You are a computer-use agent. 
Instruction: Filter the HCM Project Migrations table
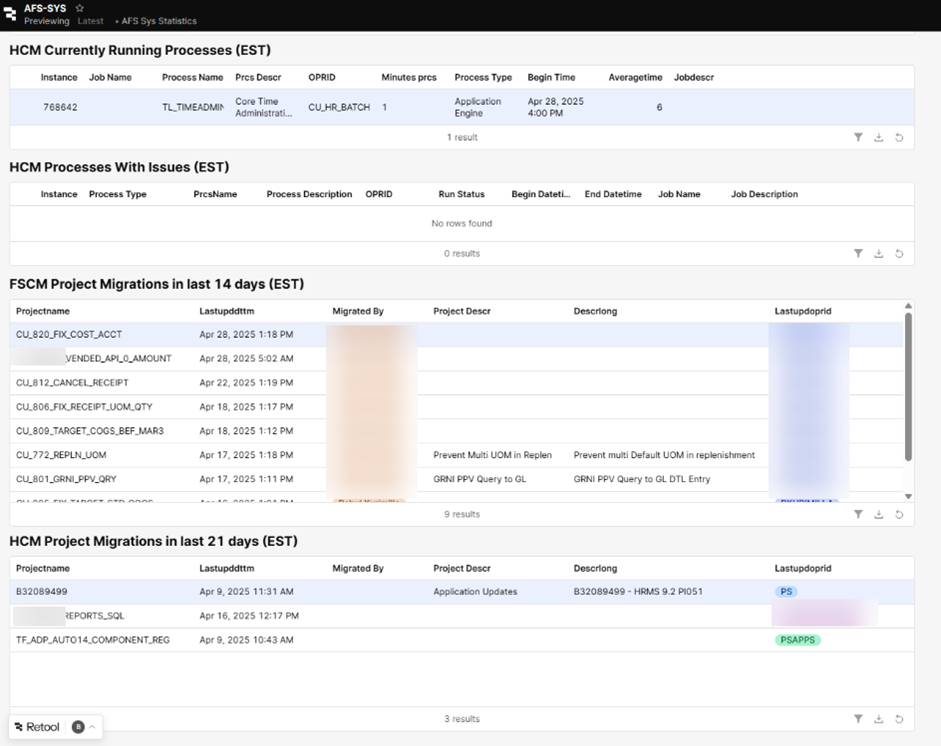pos(858,719)
